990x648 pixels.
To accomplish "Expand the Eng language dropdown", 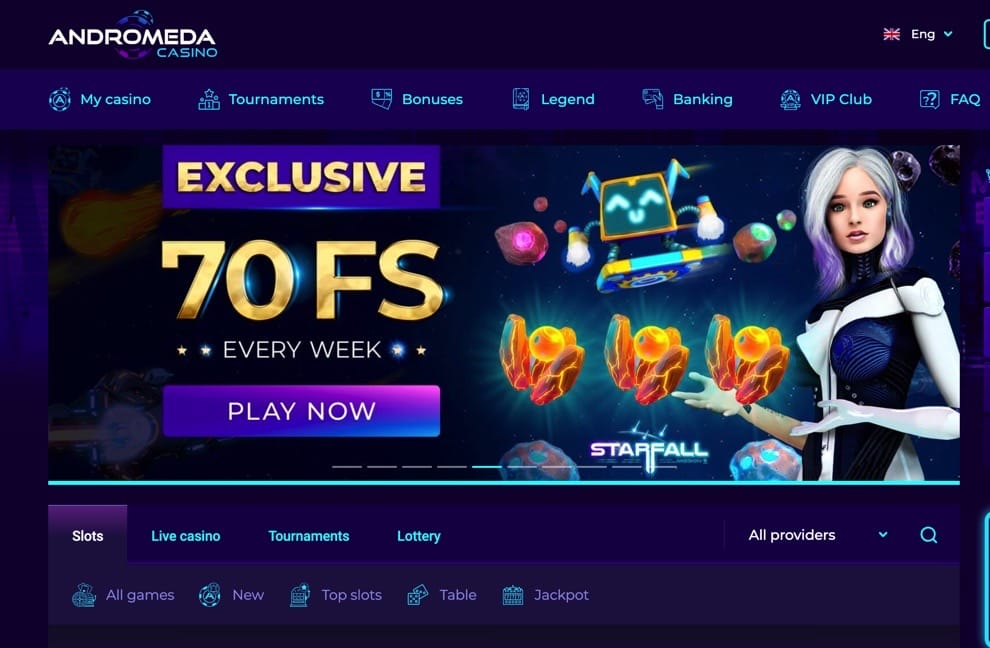I will tap(932, 34).
